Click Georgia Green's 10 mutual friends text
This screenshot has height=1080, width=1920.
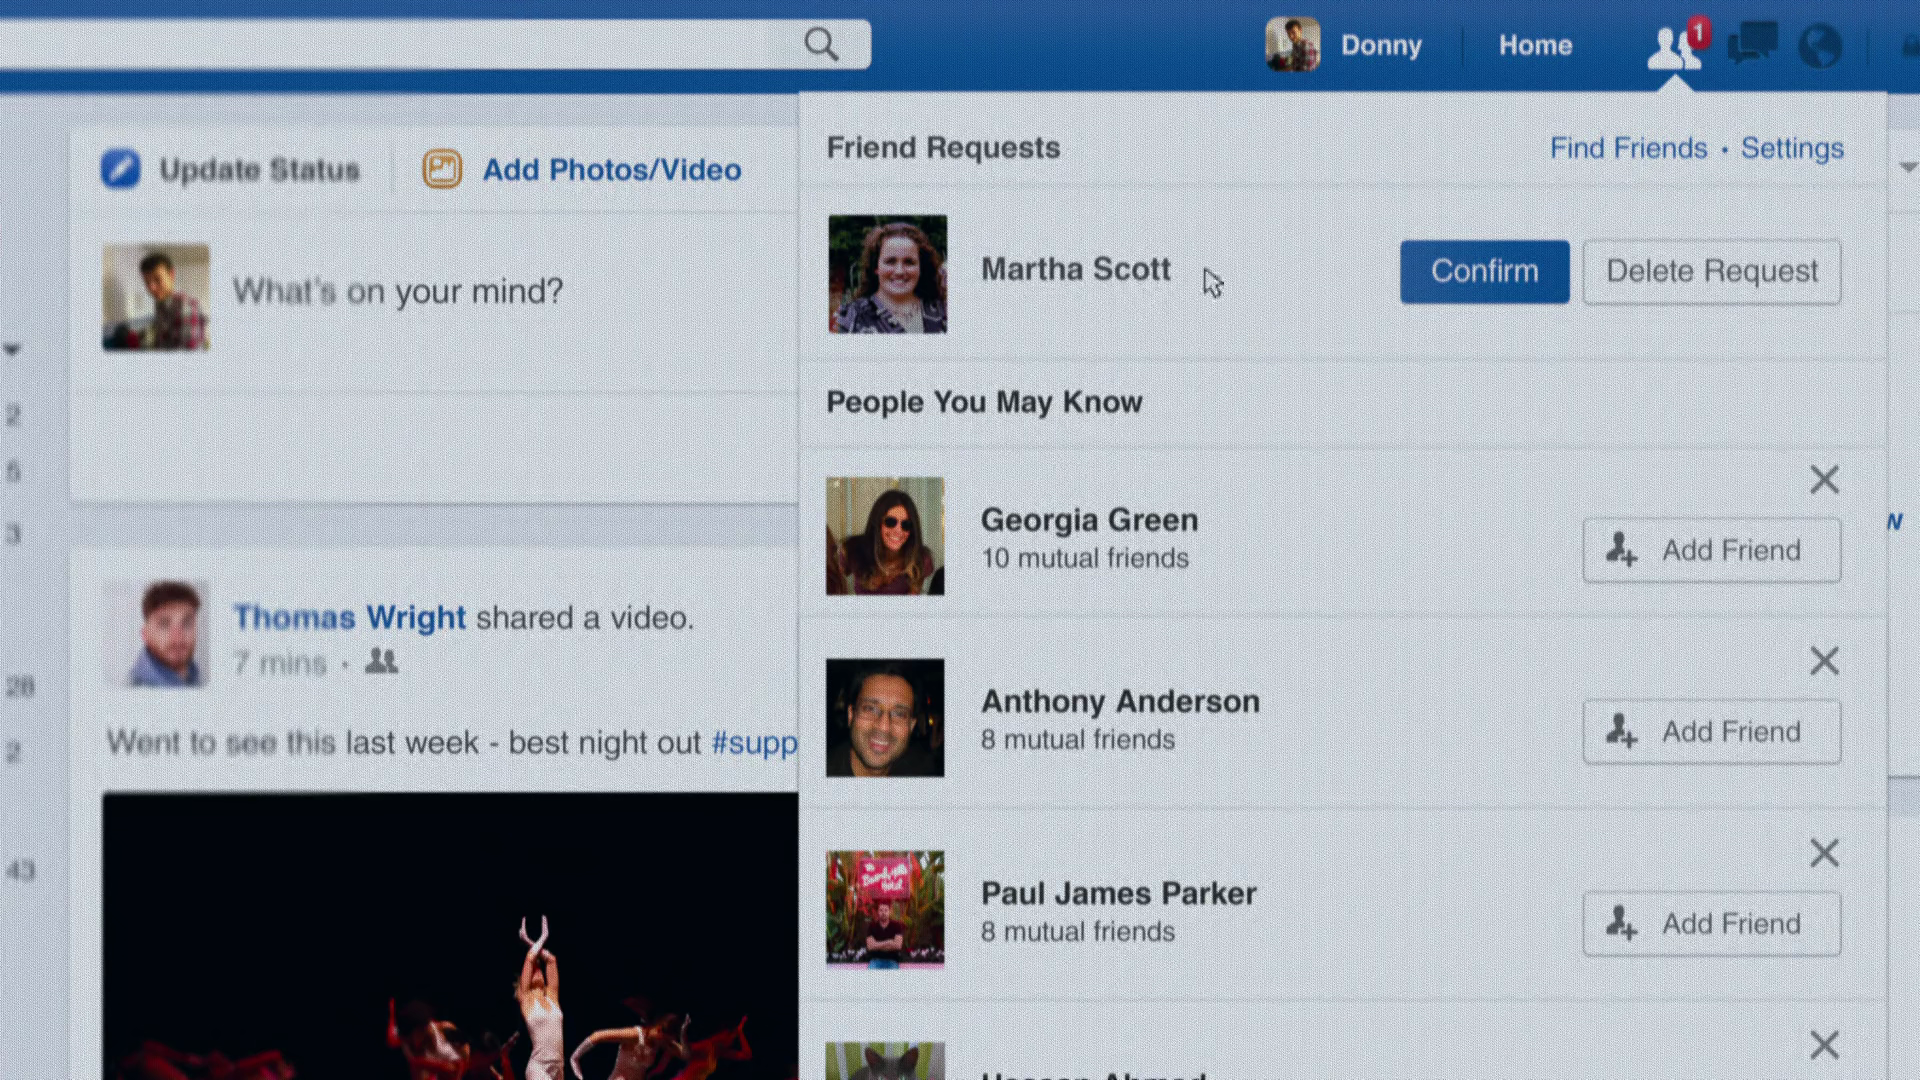[1085, 558]
